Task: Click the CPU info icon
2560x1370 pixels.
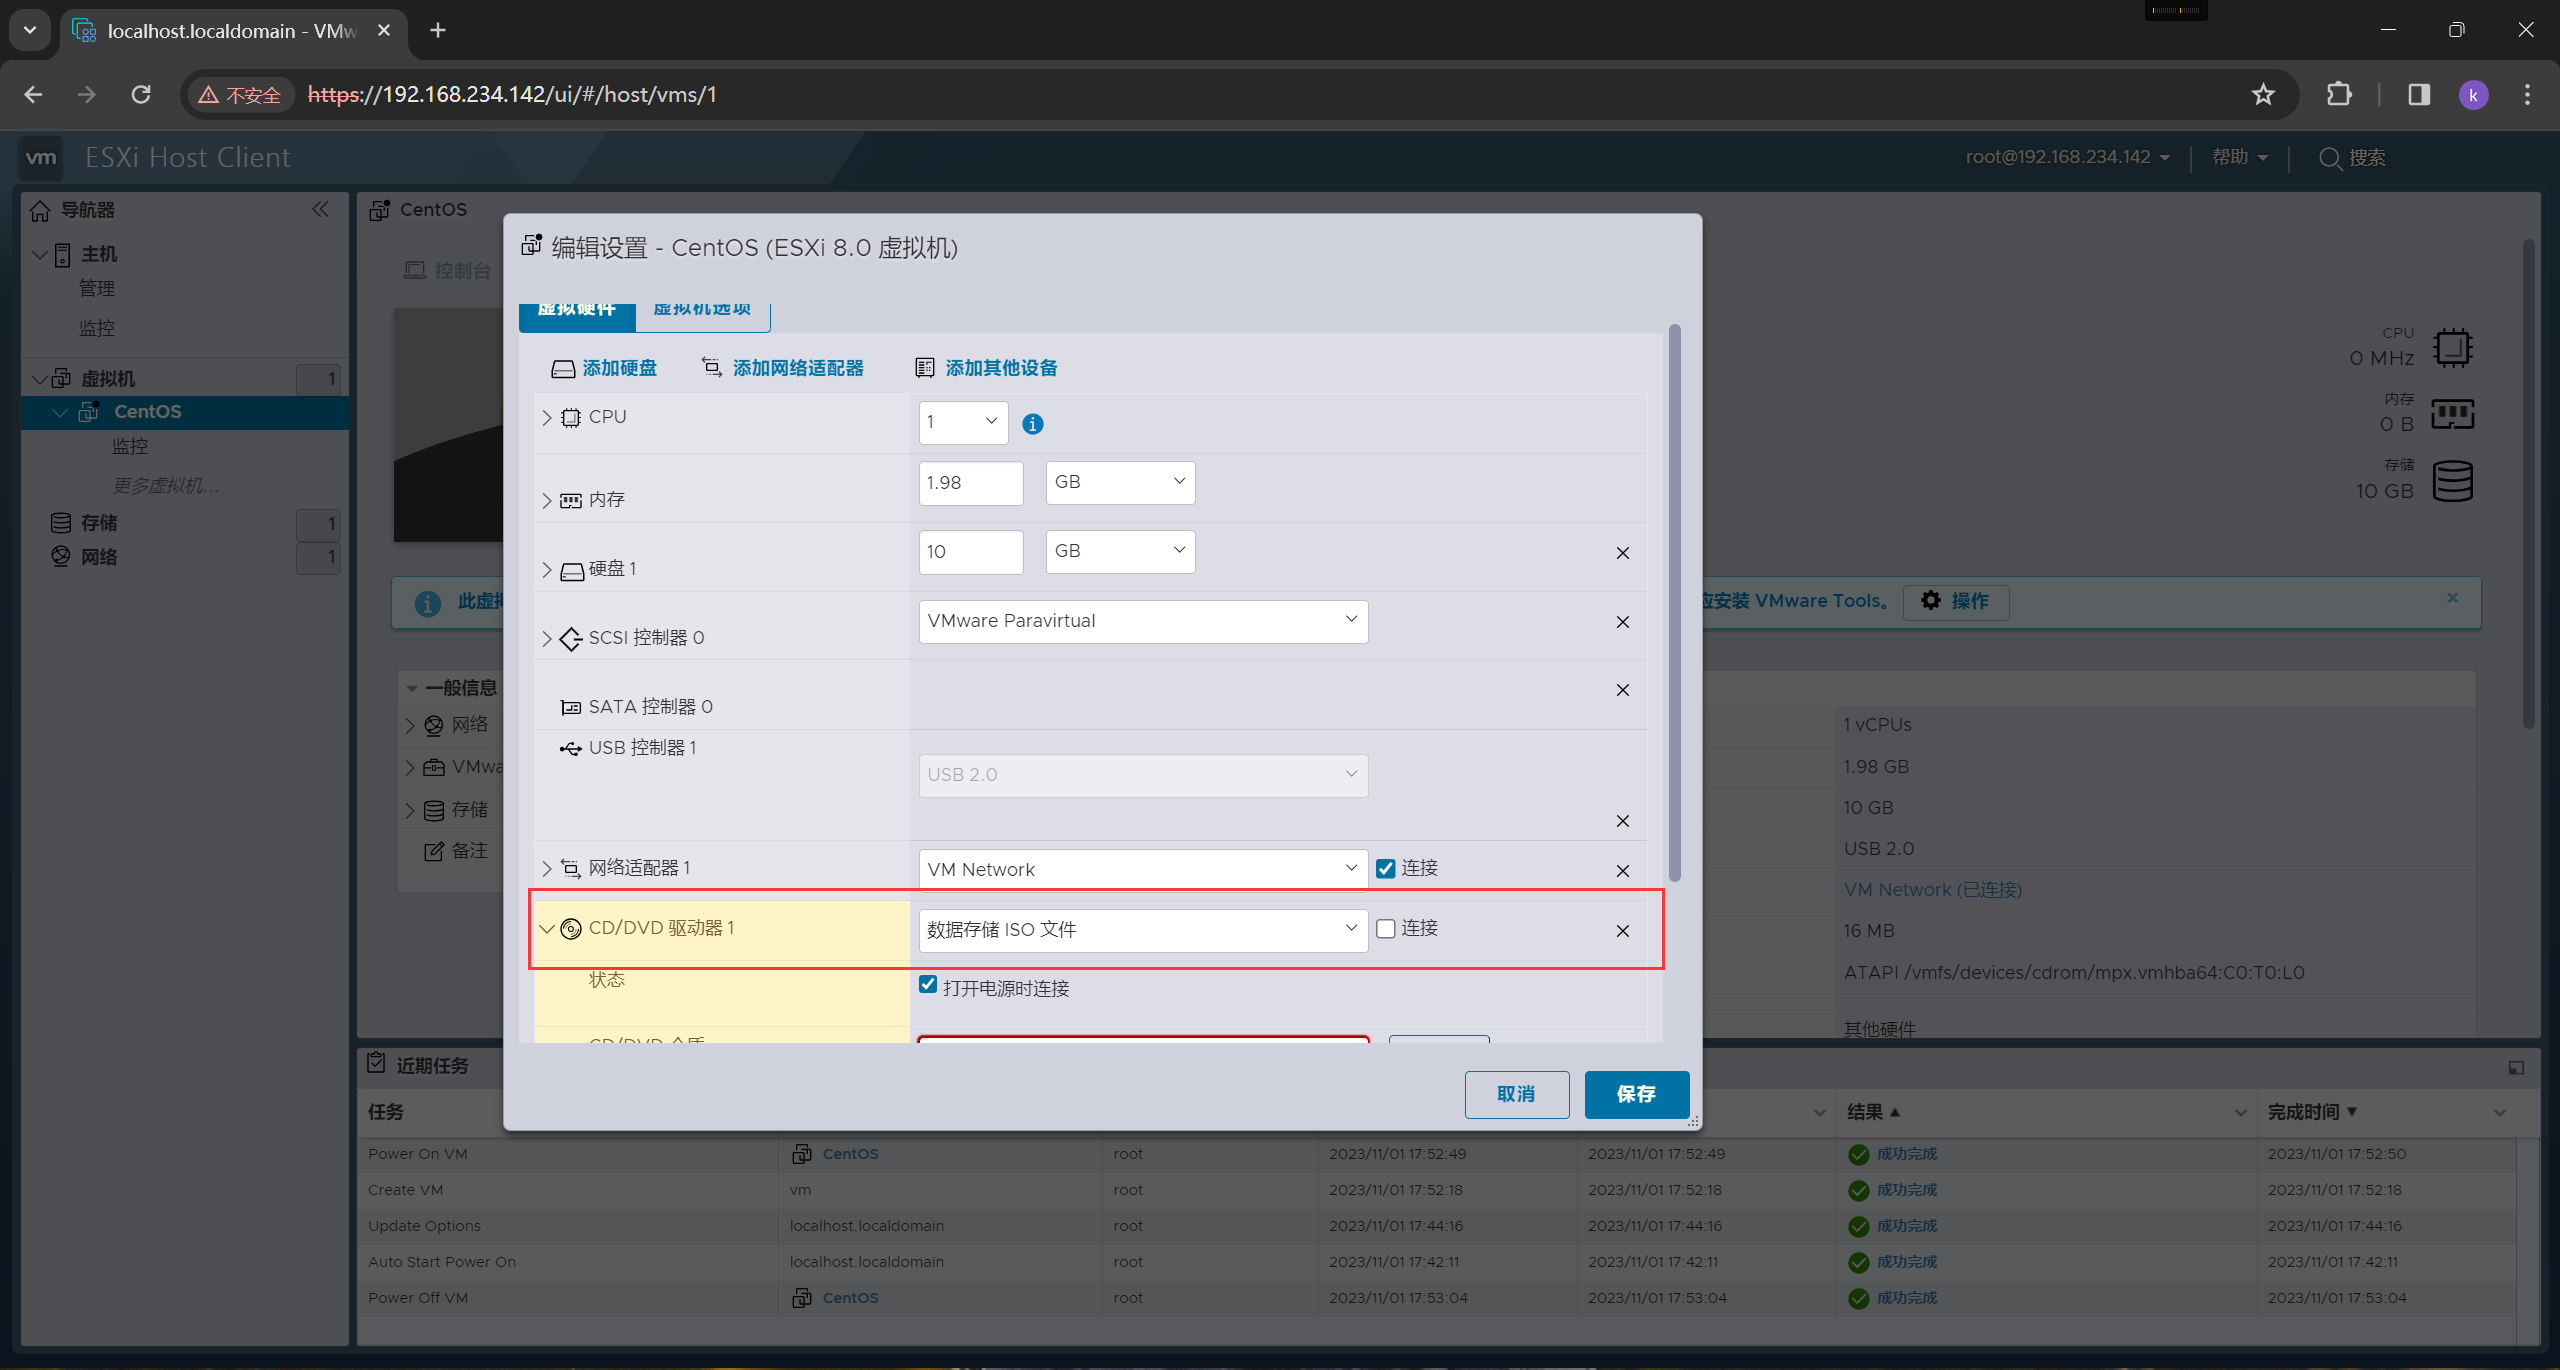Action: pyautogui.click(x=1033, y=424)
